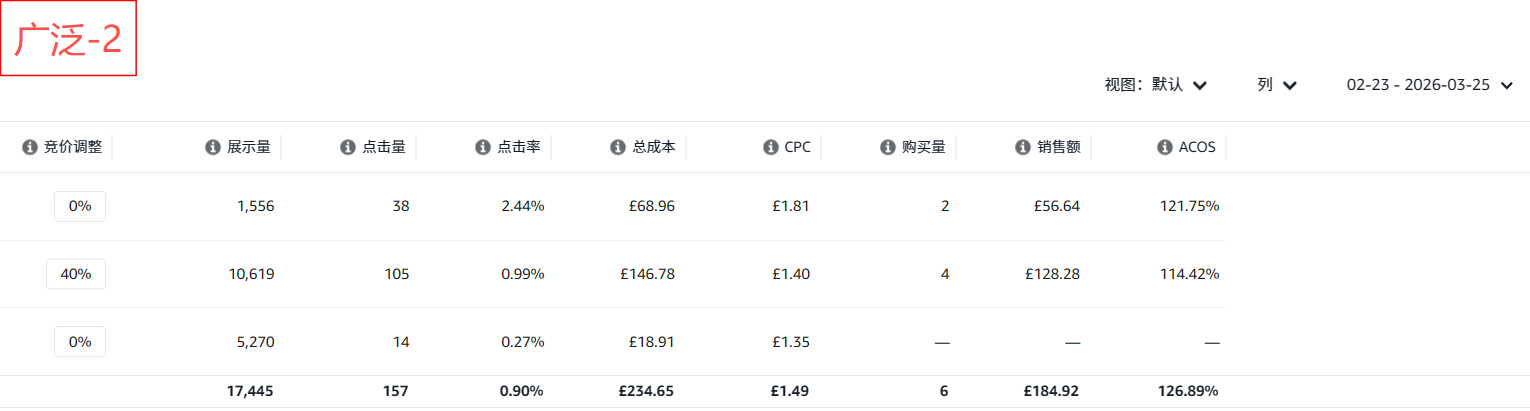Click info icon beside 竞价调整 header
Viewport: 1530px width, 411px height.
pyautogui.click(x=30, y=147)
